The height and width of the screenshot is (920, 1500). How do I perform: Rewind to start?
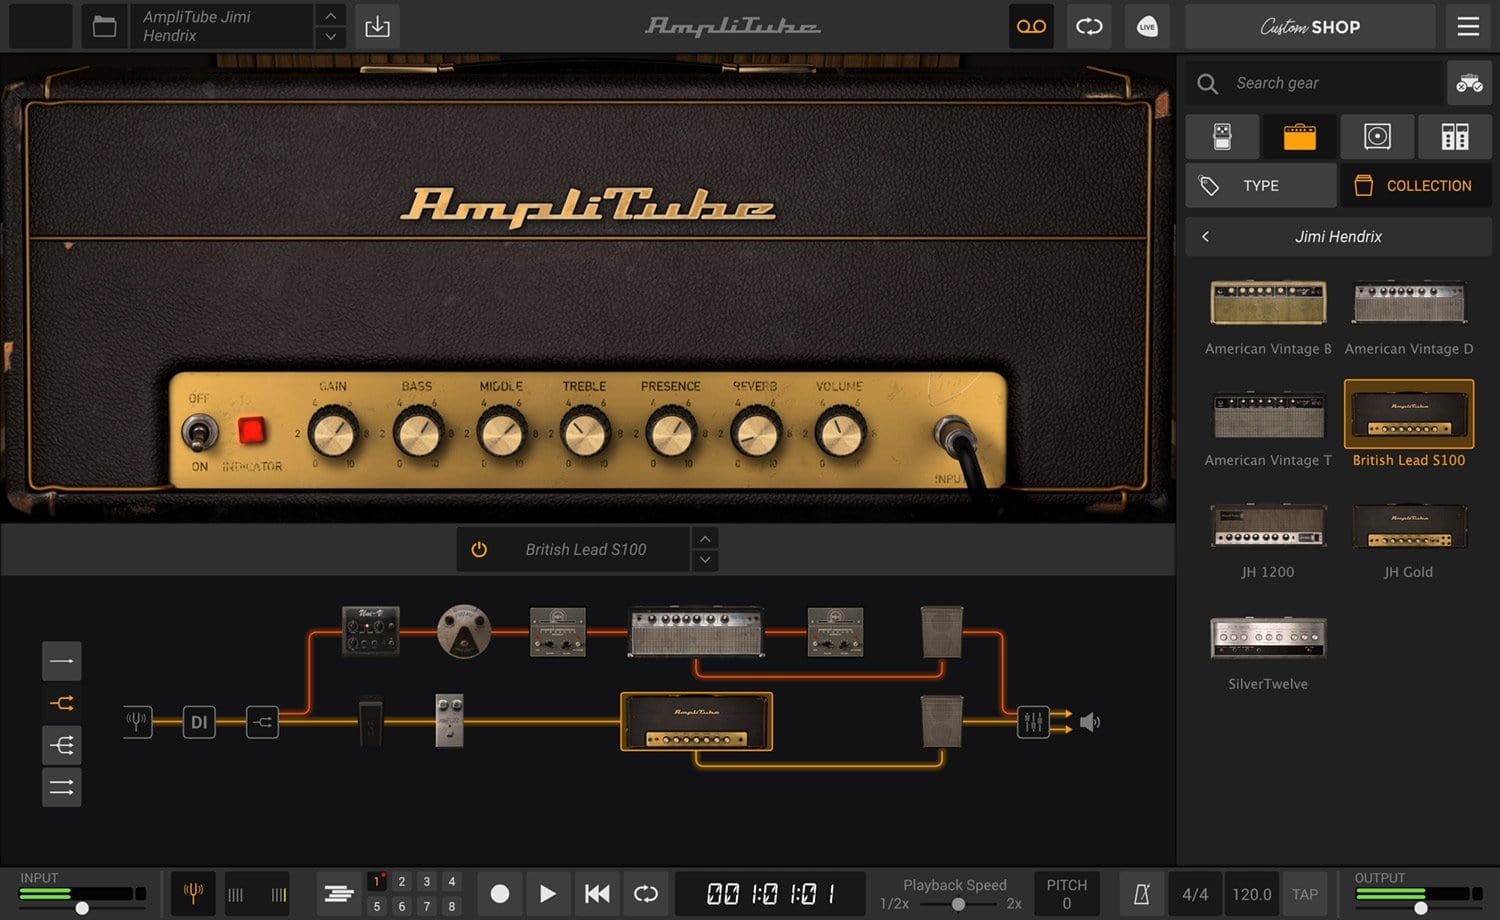[597, 893]
